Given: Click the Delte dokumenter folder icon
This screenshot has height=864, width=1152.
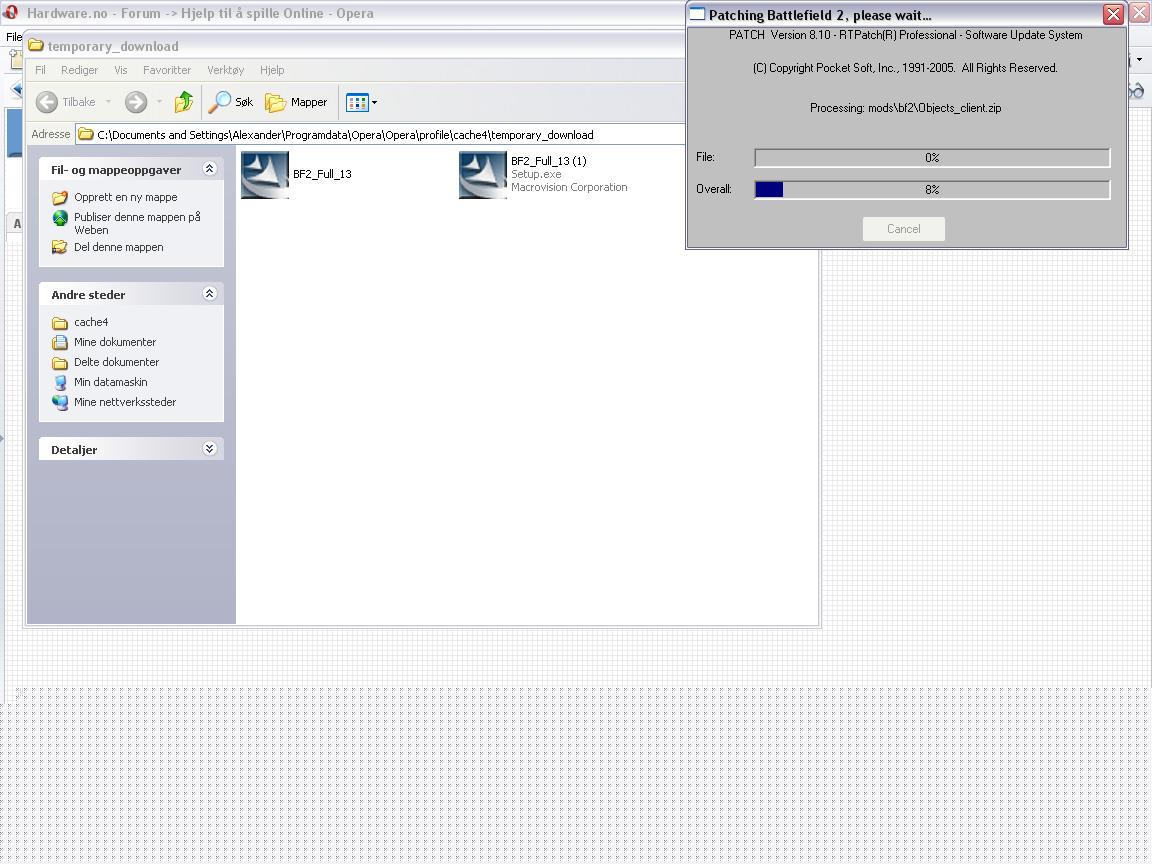Looking at the screenshot, I should tap(60, 363).
